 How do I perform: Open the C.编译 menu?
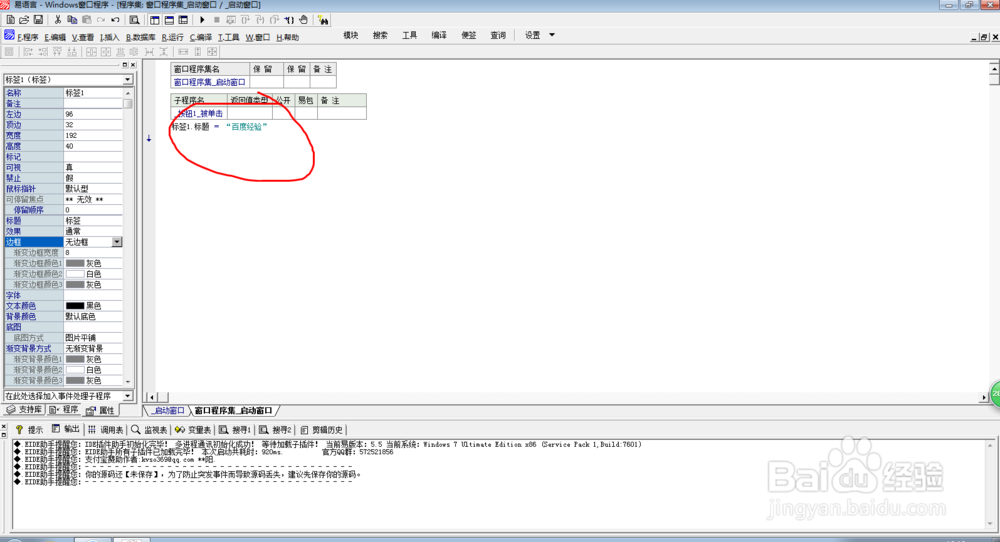[201, 38]
